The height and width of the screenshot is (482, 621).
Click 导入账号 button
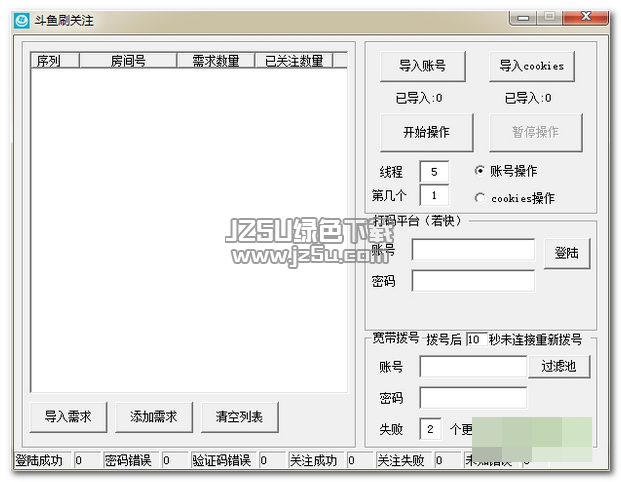(x=423, y=66)
